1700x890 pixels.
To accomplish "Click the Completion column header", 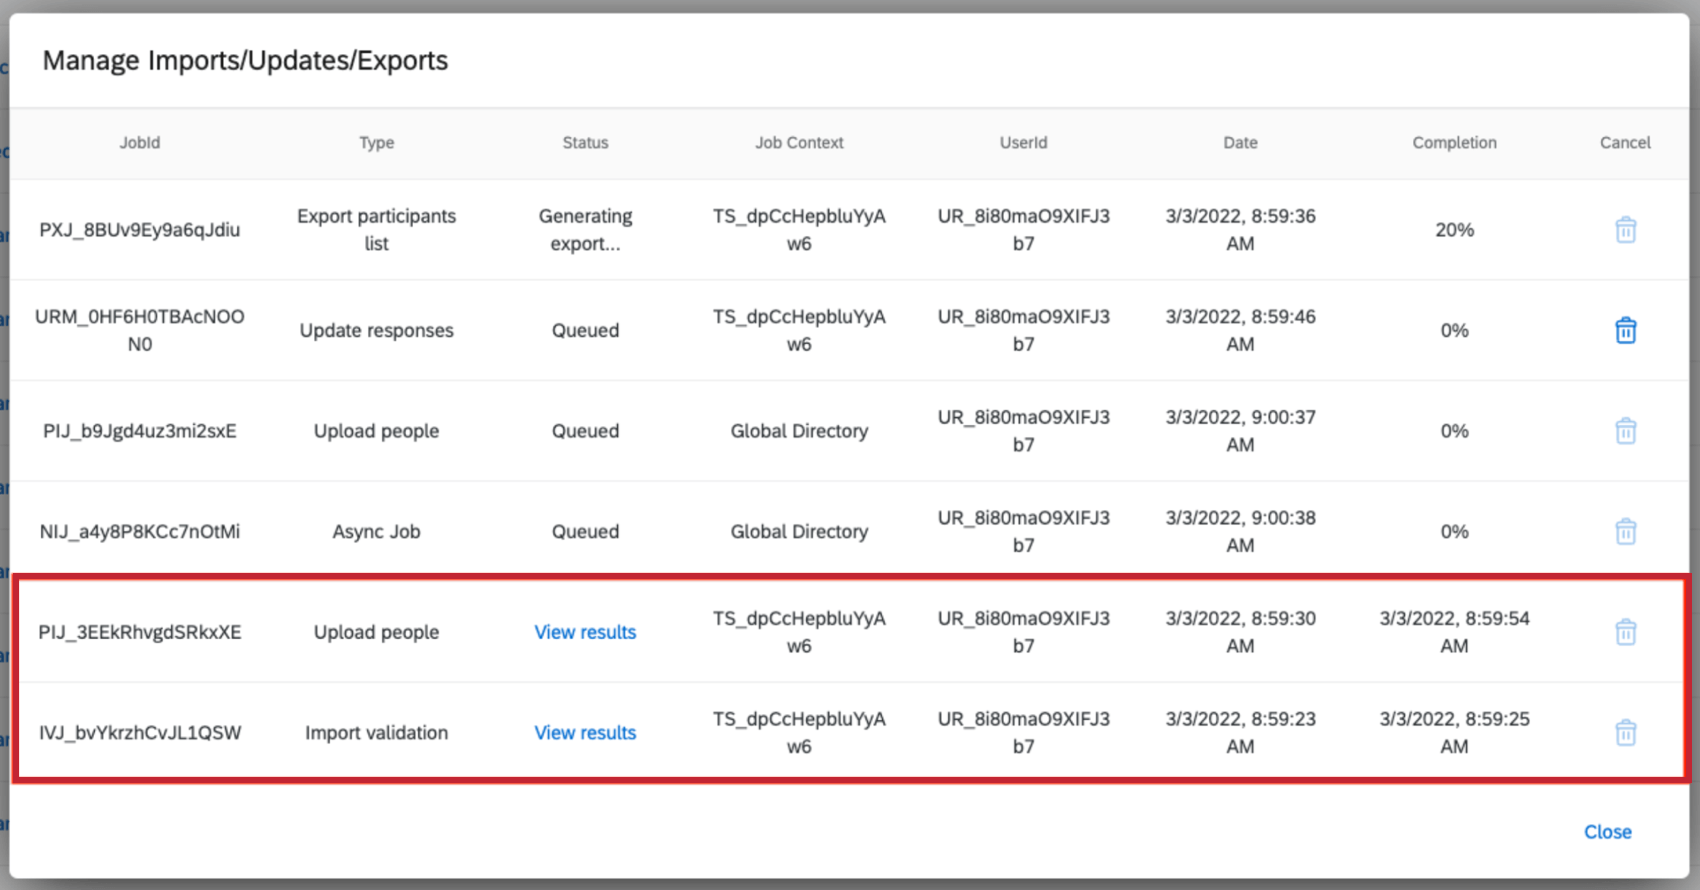I will click(x=1454, y=143).
